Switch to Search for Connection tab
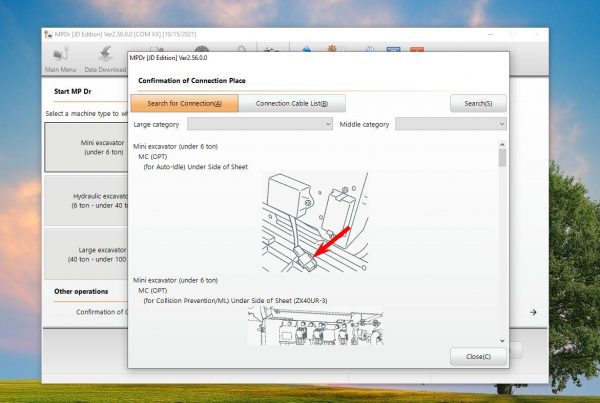The width and height of the screenshot is (600, 403). tap(184, 103)
